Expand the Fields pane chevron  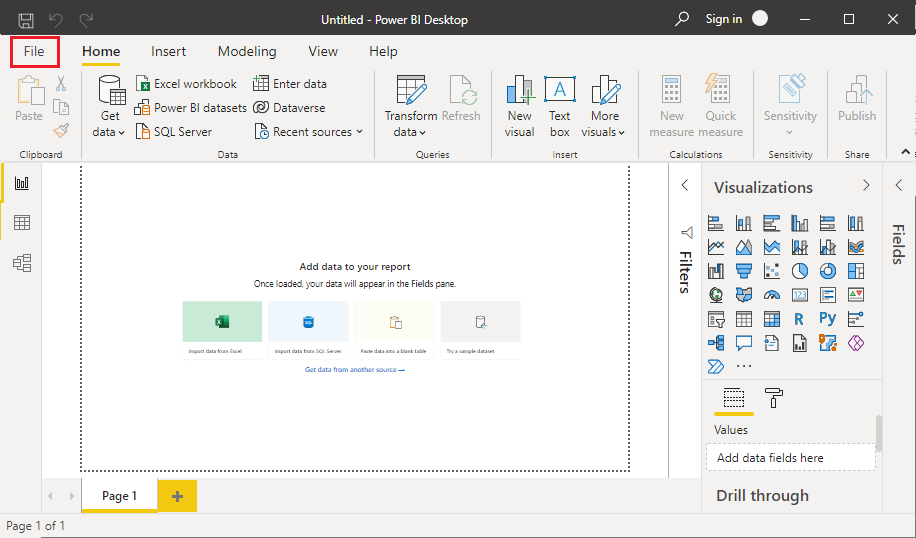[898, 185]
